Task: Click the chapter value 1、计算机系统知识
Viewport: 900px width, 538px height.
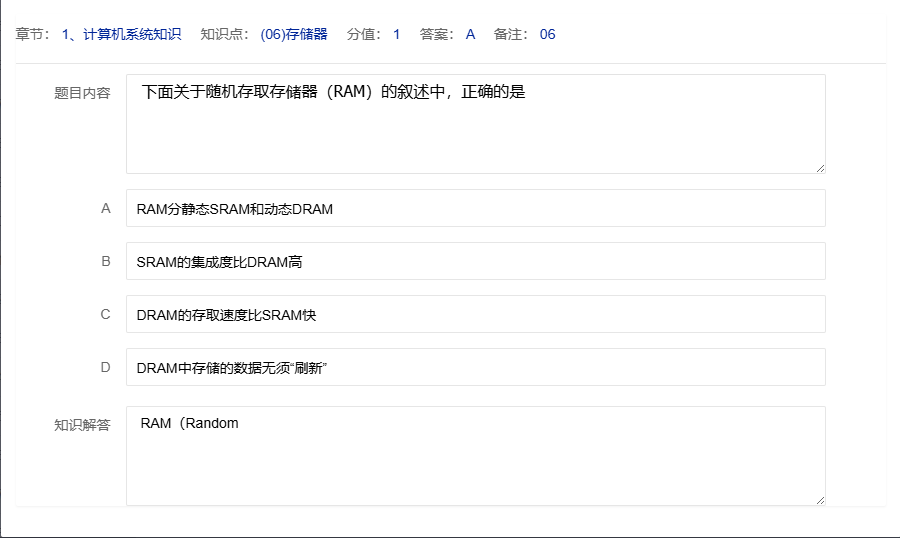Action: [x=121, y=34]
